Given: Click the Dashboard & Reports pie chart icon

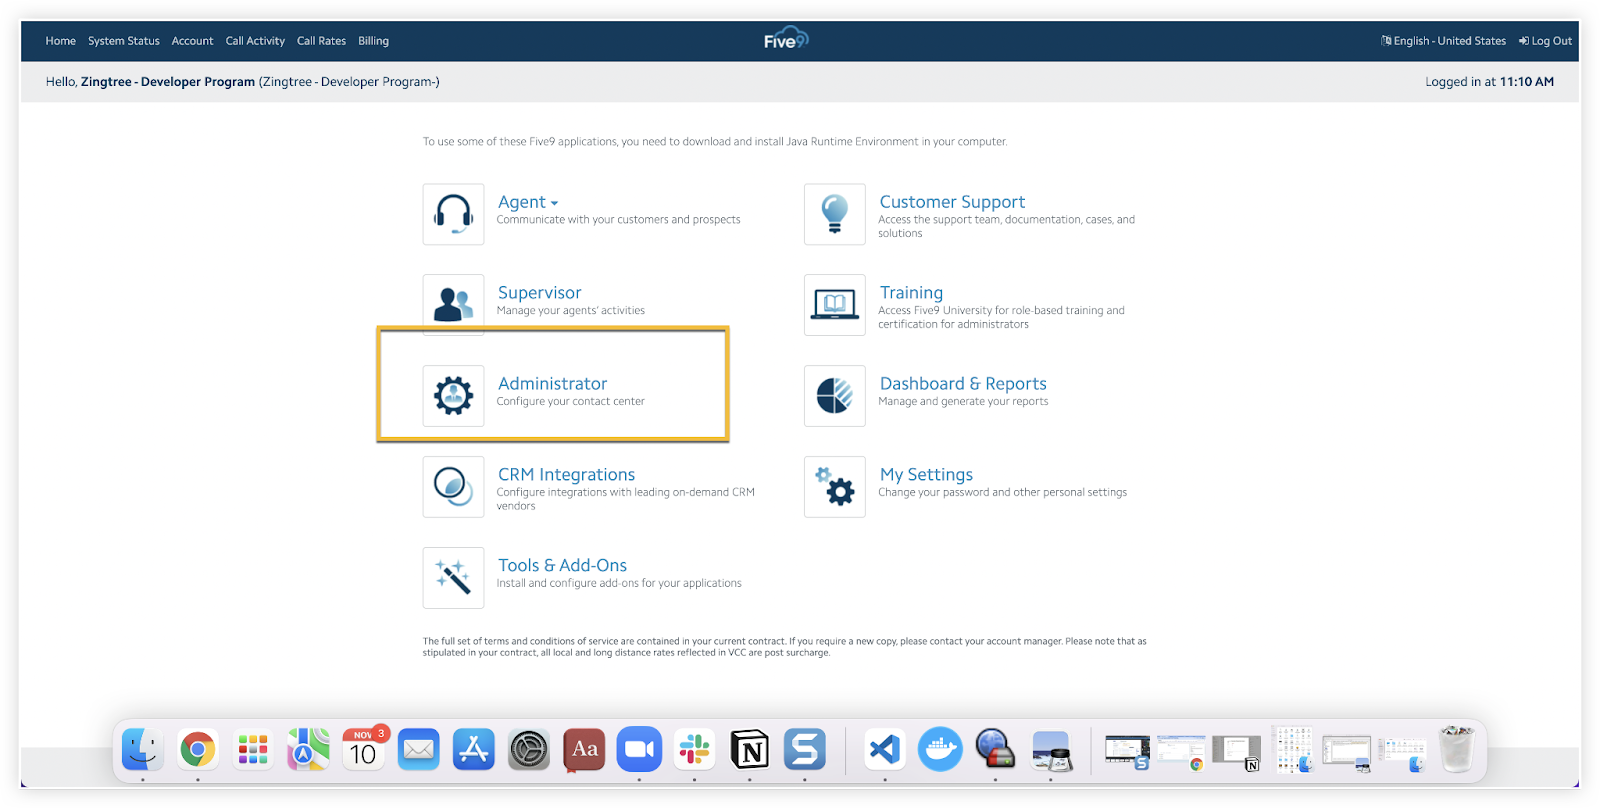Looking at the screenshot, I should [x=835, y=396].
